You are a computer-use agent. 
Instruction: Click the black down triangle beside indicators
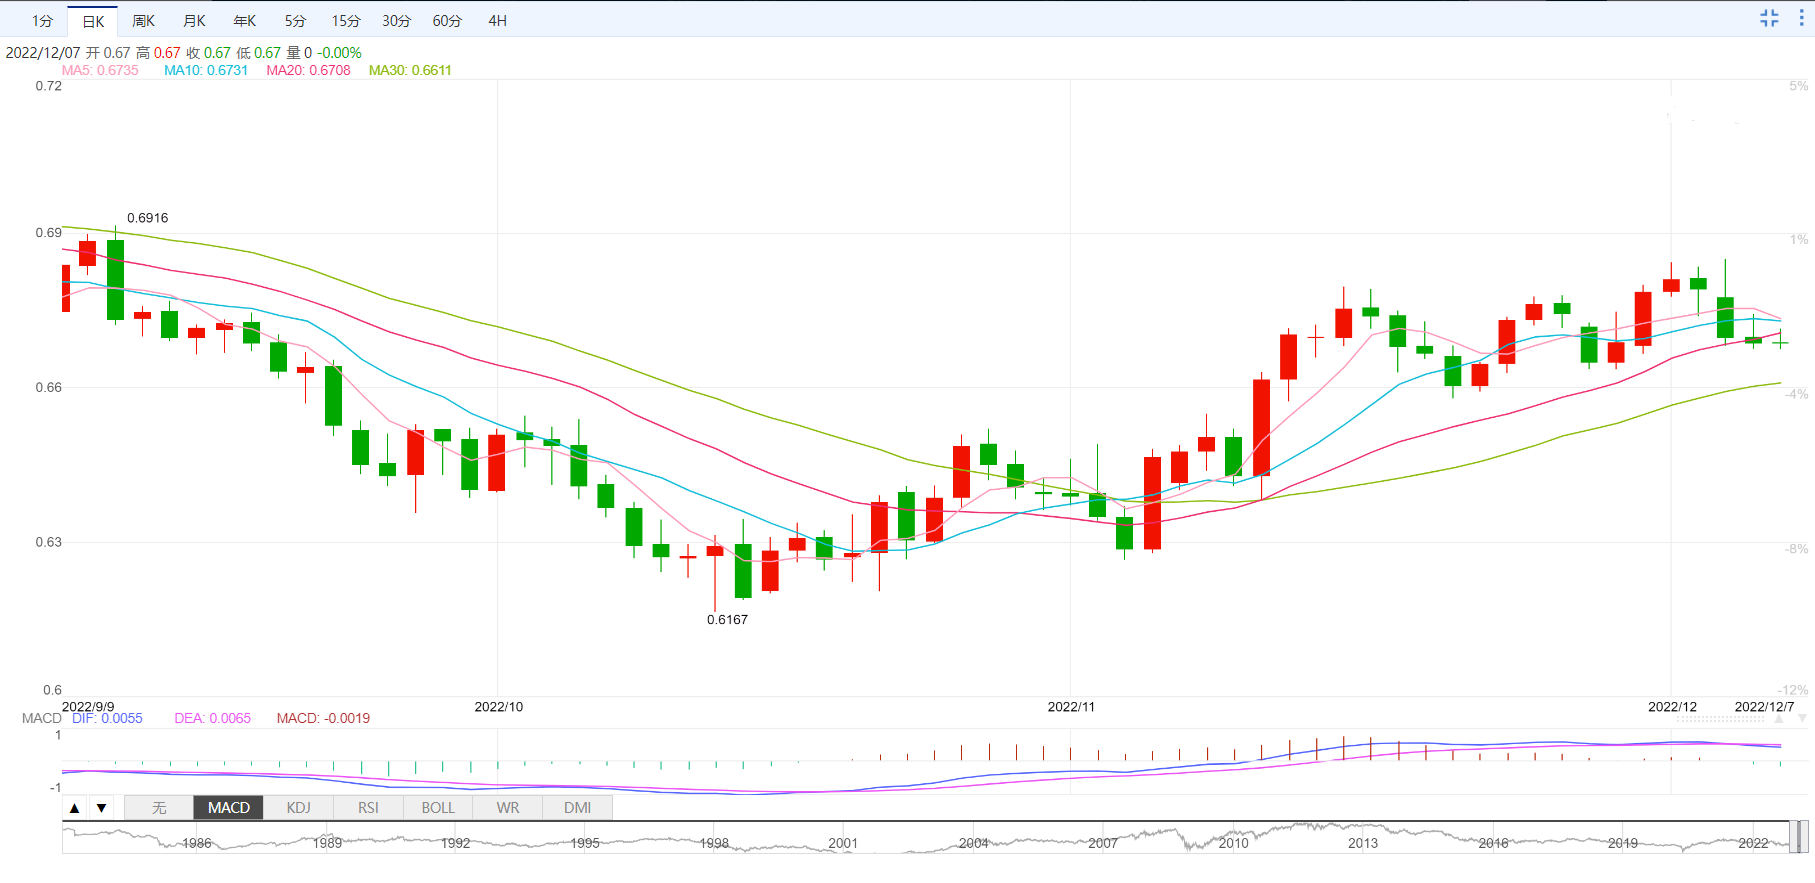coord(101,808)
